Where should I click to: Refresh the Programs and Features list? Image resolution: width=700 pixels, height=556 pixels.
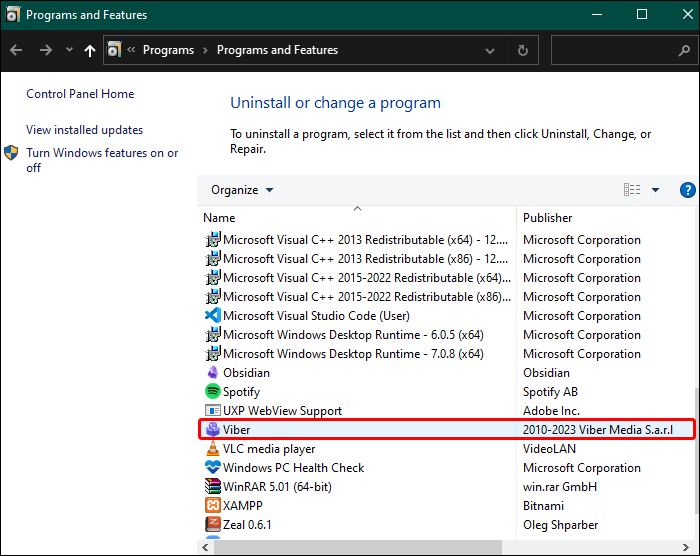522,50
